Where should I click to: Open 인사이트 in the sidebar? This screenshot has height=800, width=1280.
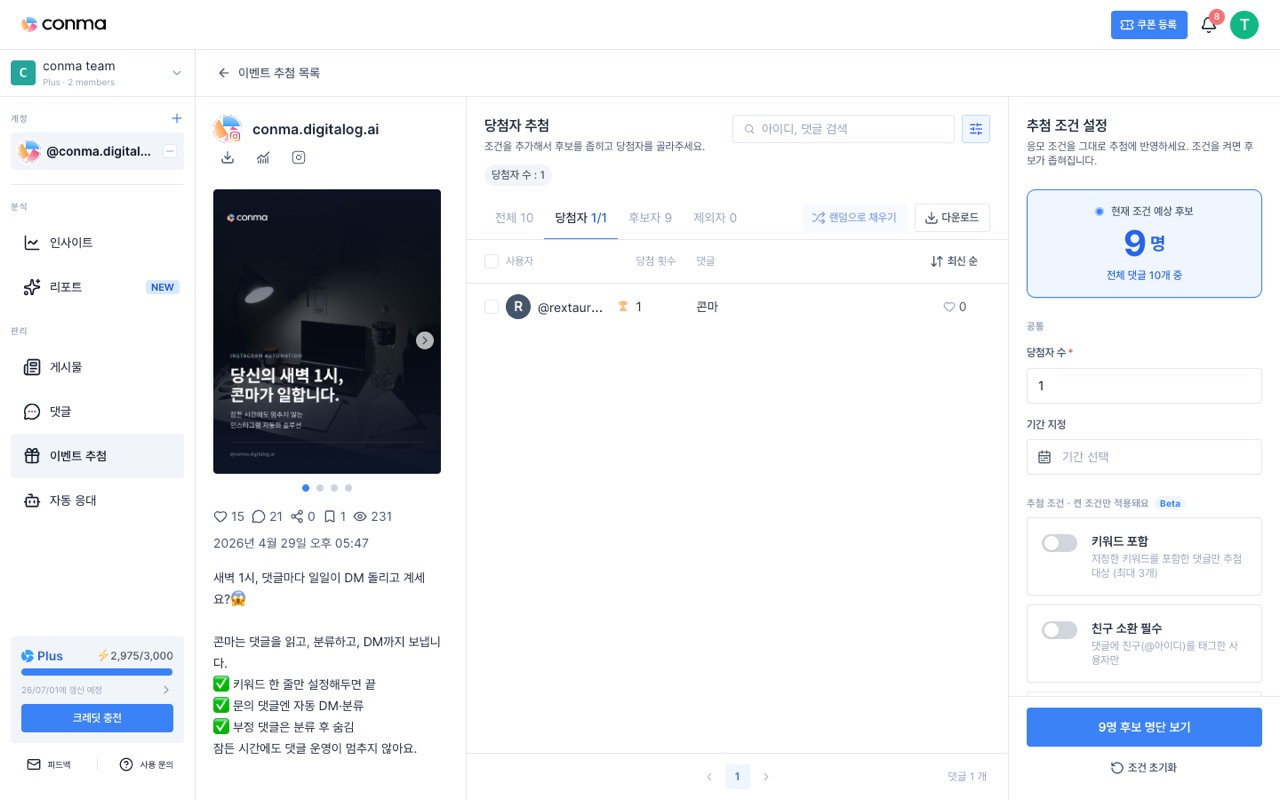97,242
